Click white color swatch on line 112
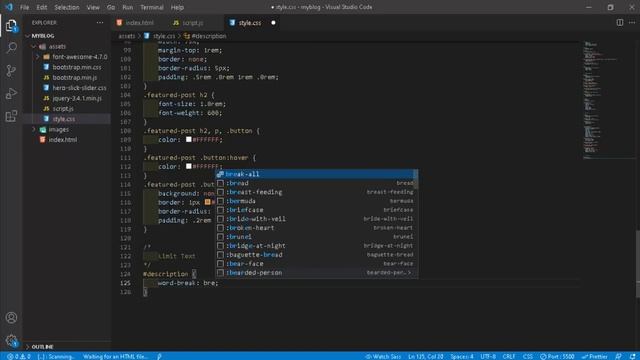Viewport: 640px width, 360px height. (x=189, y=166)
